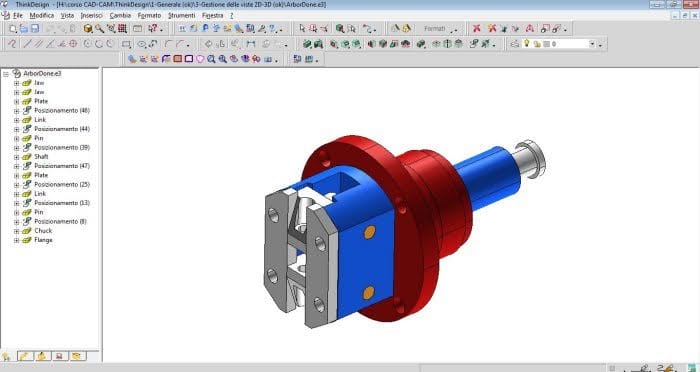Select Posizionamento (44) in the tree
The height and width of the screenshot is (372, 700).
(x=62, y=129)
